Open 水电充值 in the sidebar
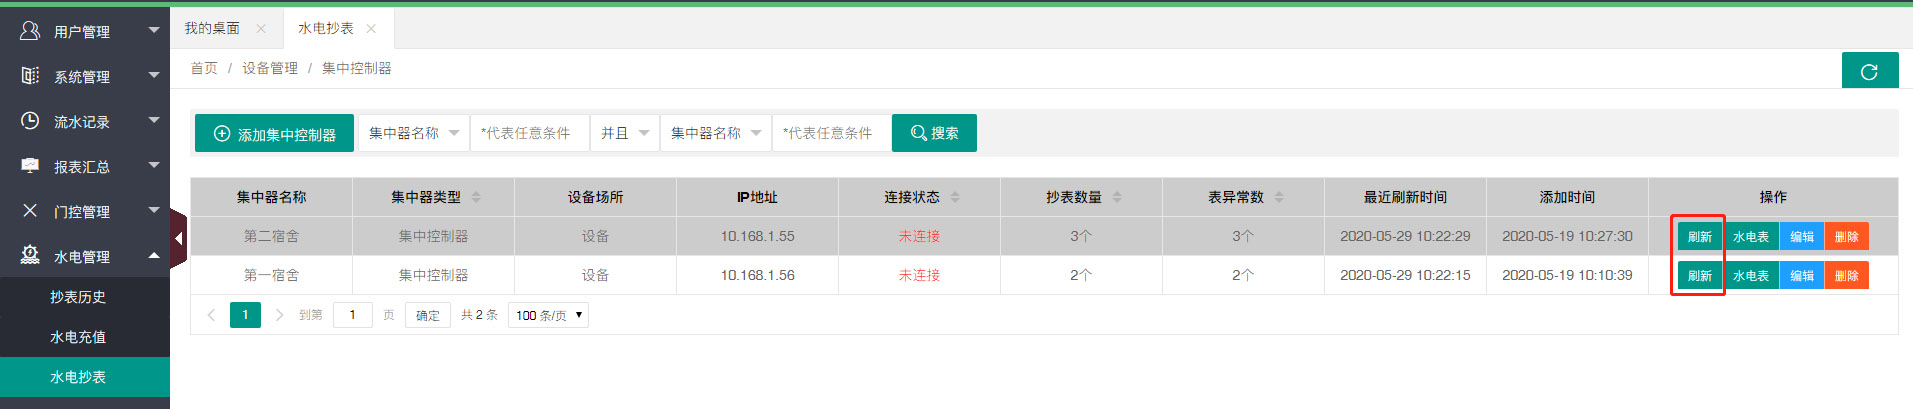1913x411 pixels. tap(78, 337)
